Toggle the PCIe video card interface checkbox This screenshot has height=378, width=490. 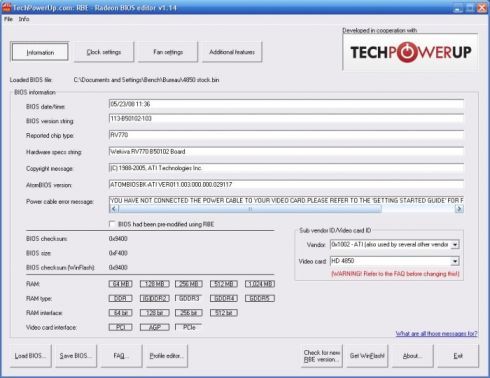tap(189, 327)
